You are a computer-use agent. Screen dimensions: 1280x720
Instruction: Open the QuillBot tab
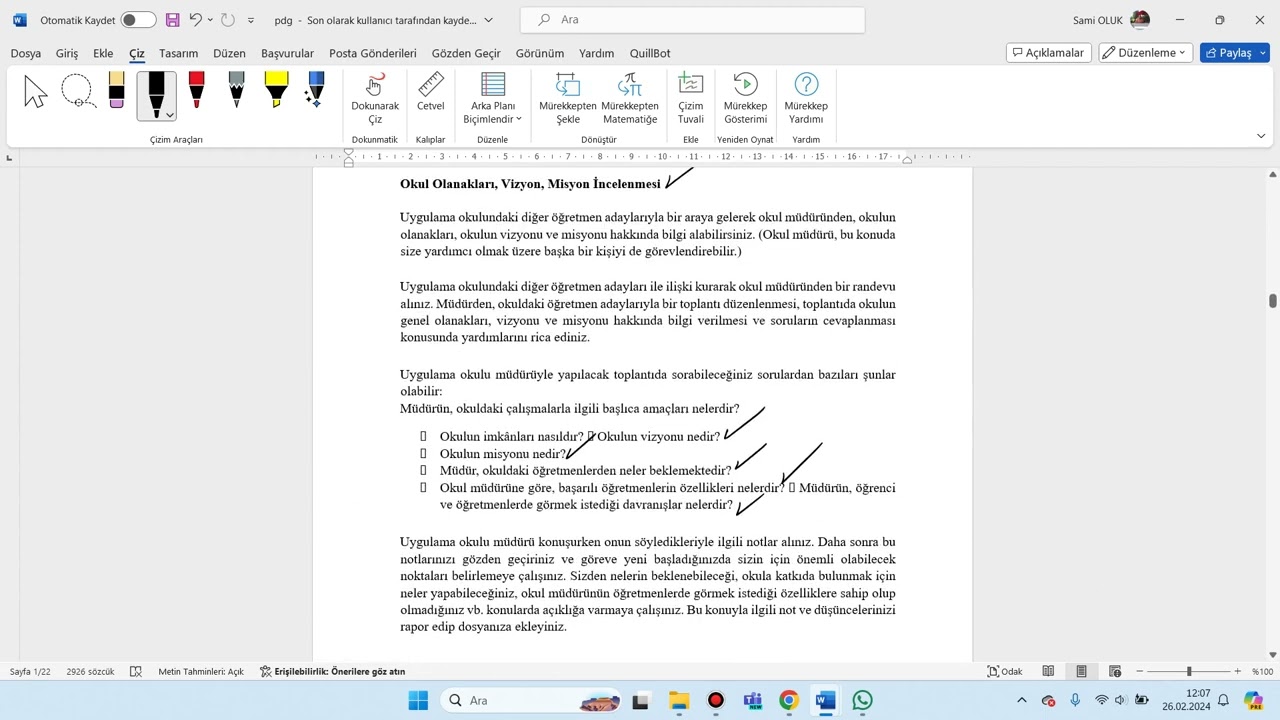(x=650, y=53)
